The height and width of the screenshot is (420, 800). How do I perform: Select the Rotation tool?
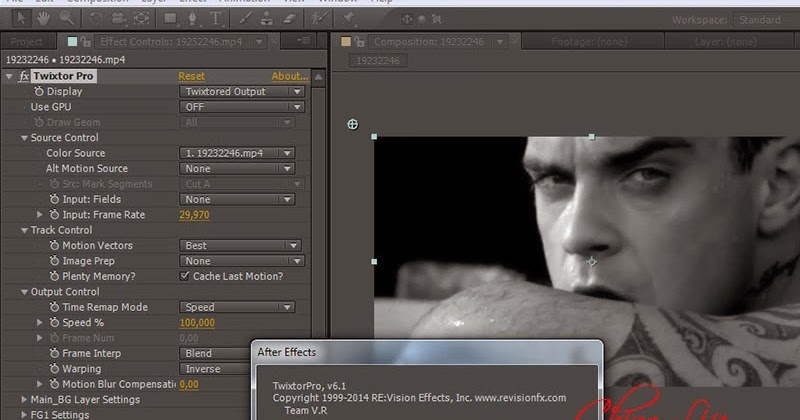[x=95, y=19]
